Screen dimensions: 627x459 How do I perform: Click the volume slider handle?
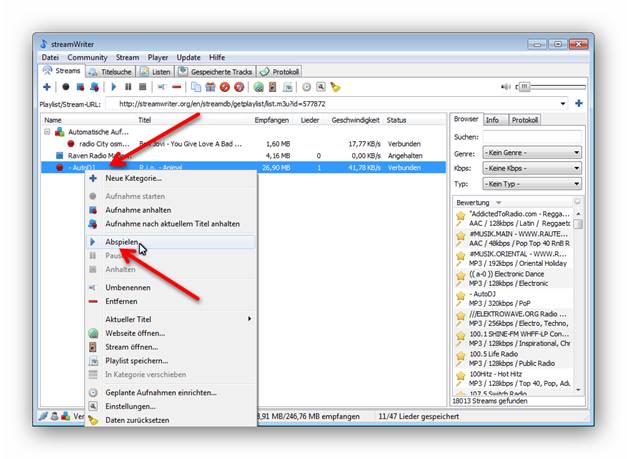pos(524,86)
